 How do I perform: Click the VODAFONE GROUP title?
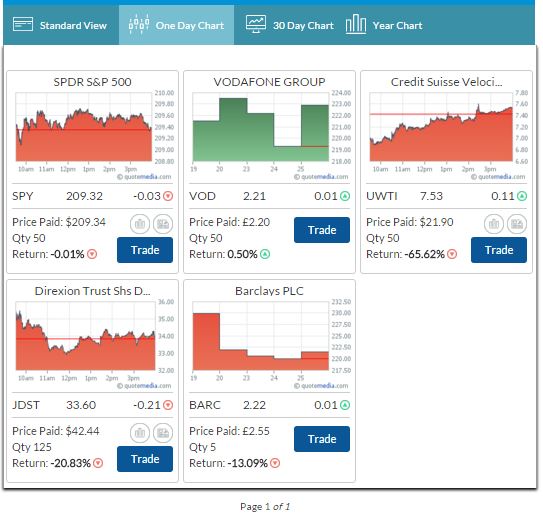[x=269, y=82]
